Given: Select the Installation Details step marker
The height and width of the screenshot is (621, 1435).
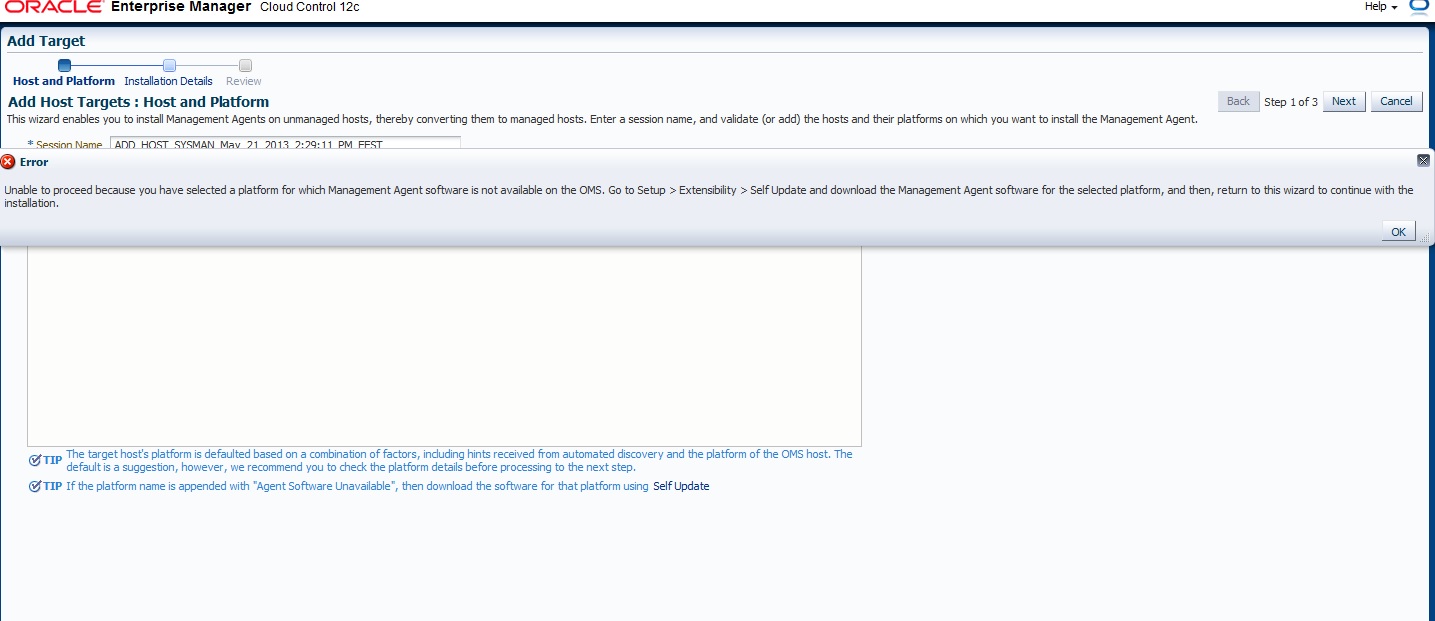Looking at the screenshot, I should click(169, 66).
